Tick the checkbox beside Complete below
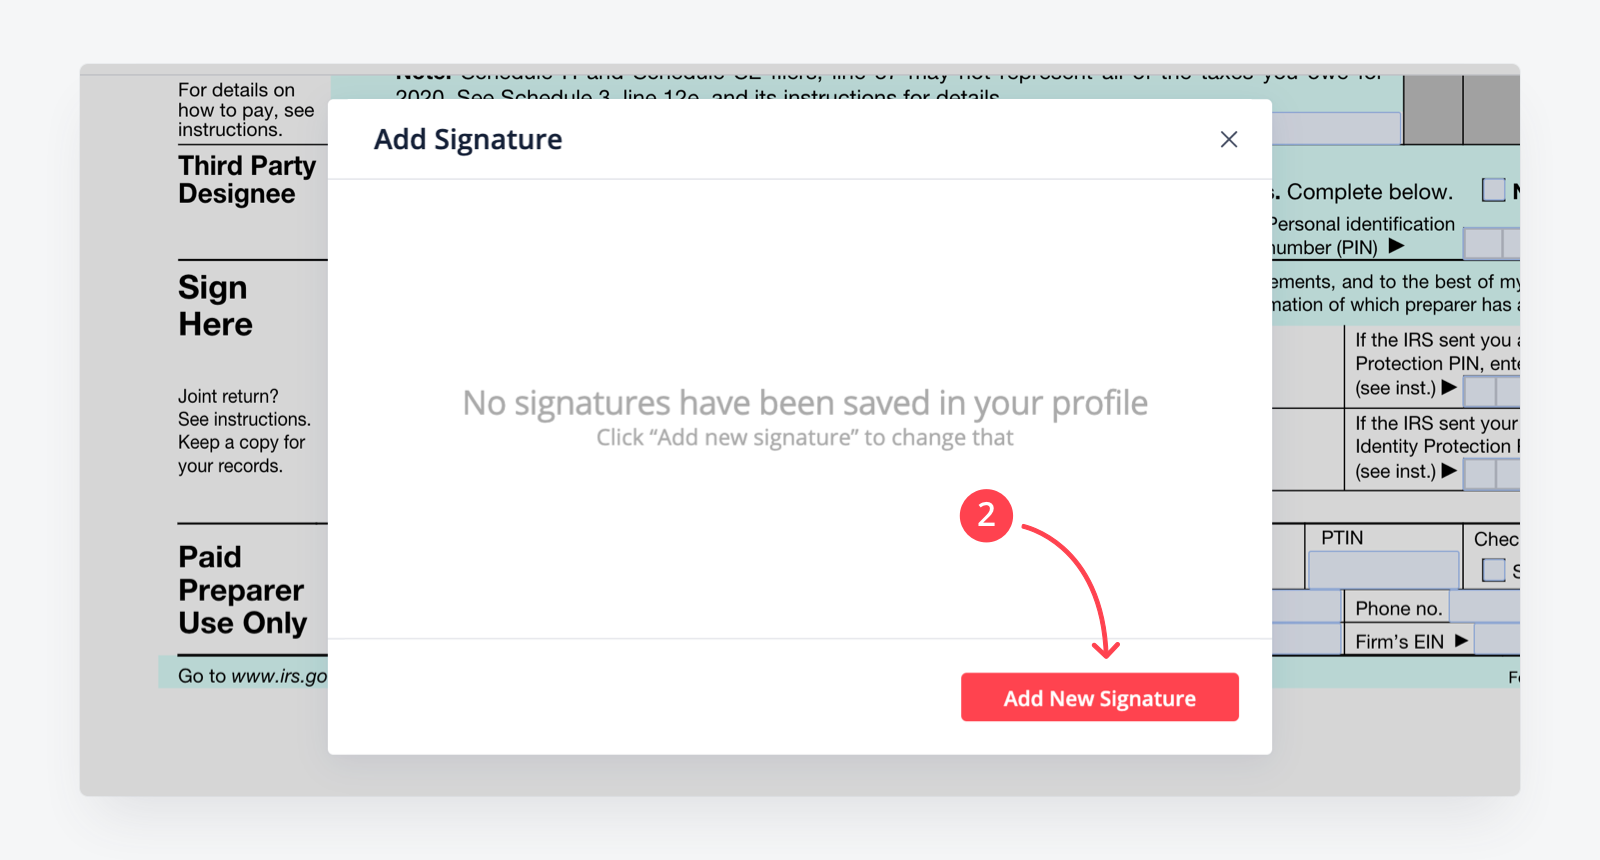 pos(1493,190)
